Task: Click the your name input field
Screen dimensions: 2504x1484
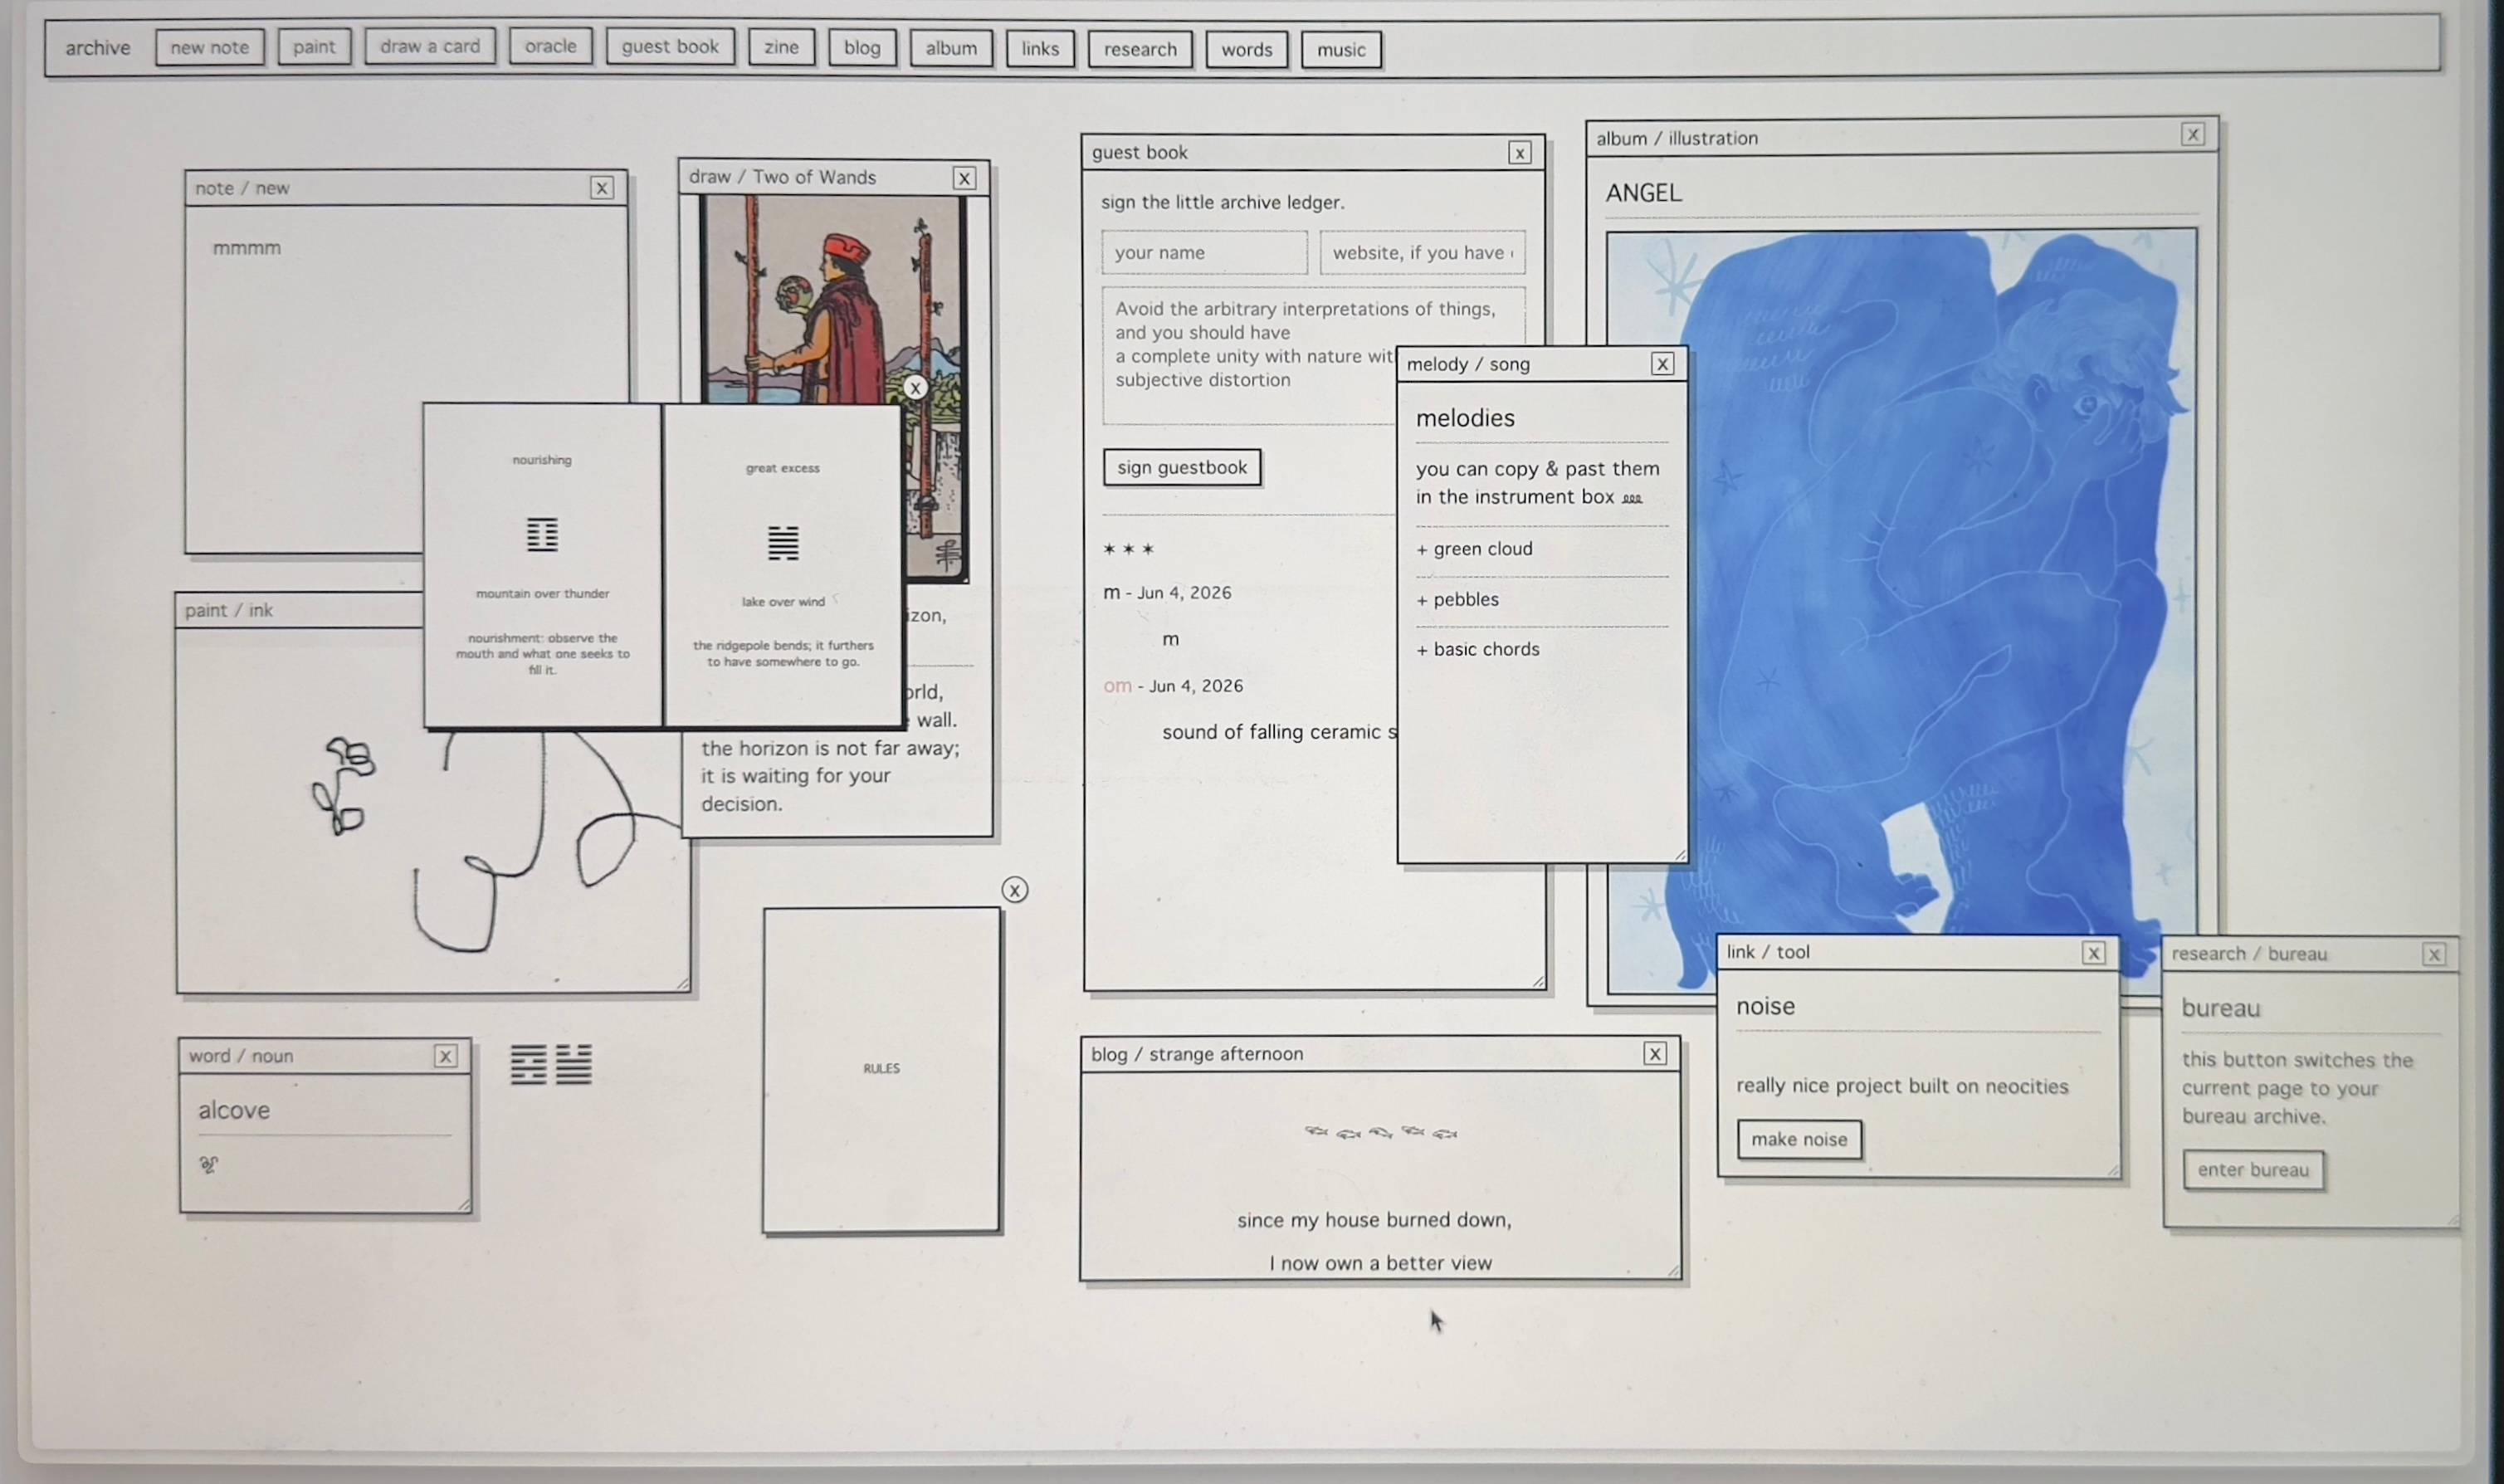Action: [x=1204, y=253]
